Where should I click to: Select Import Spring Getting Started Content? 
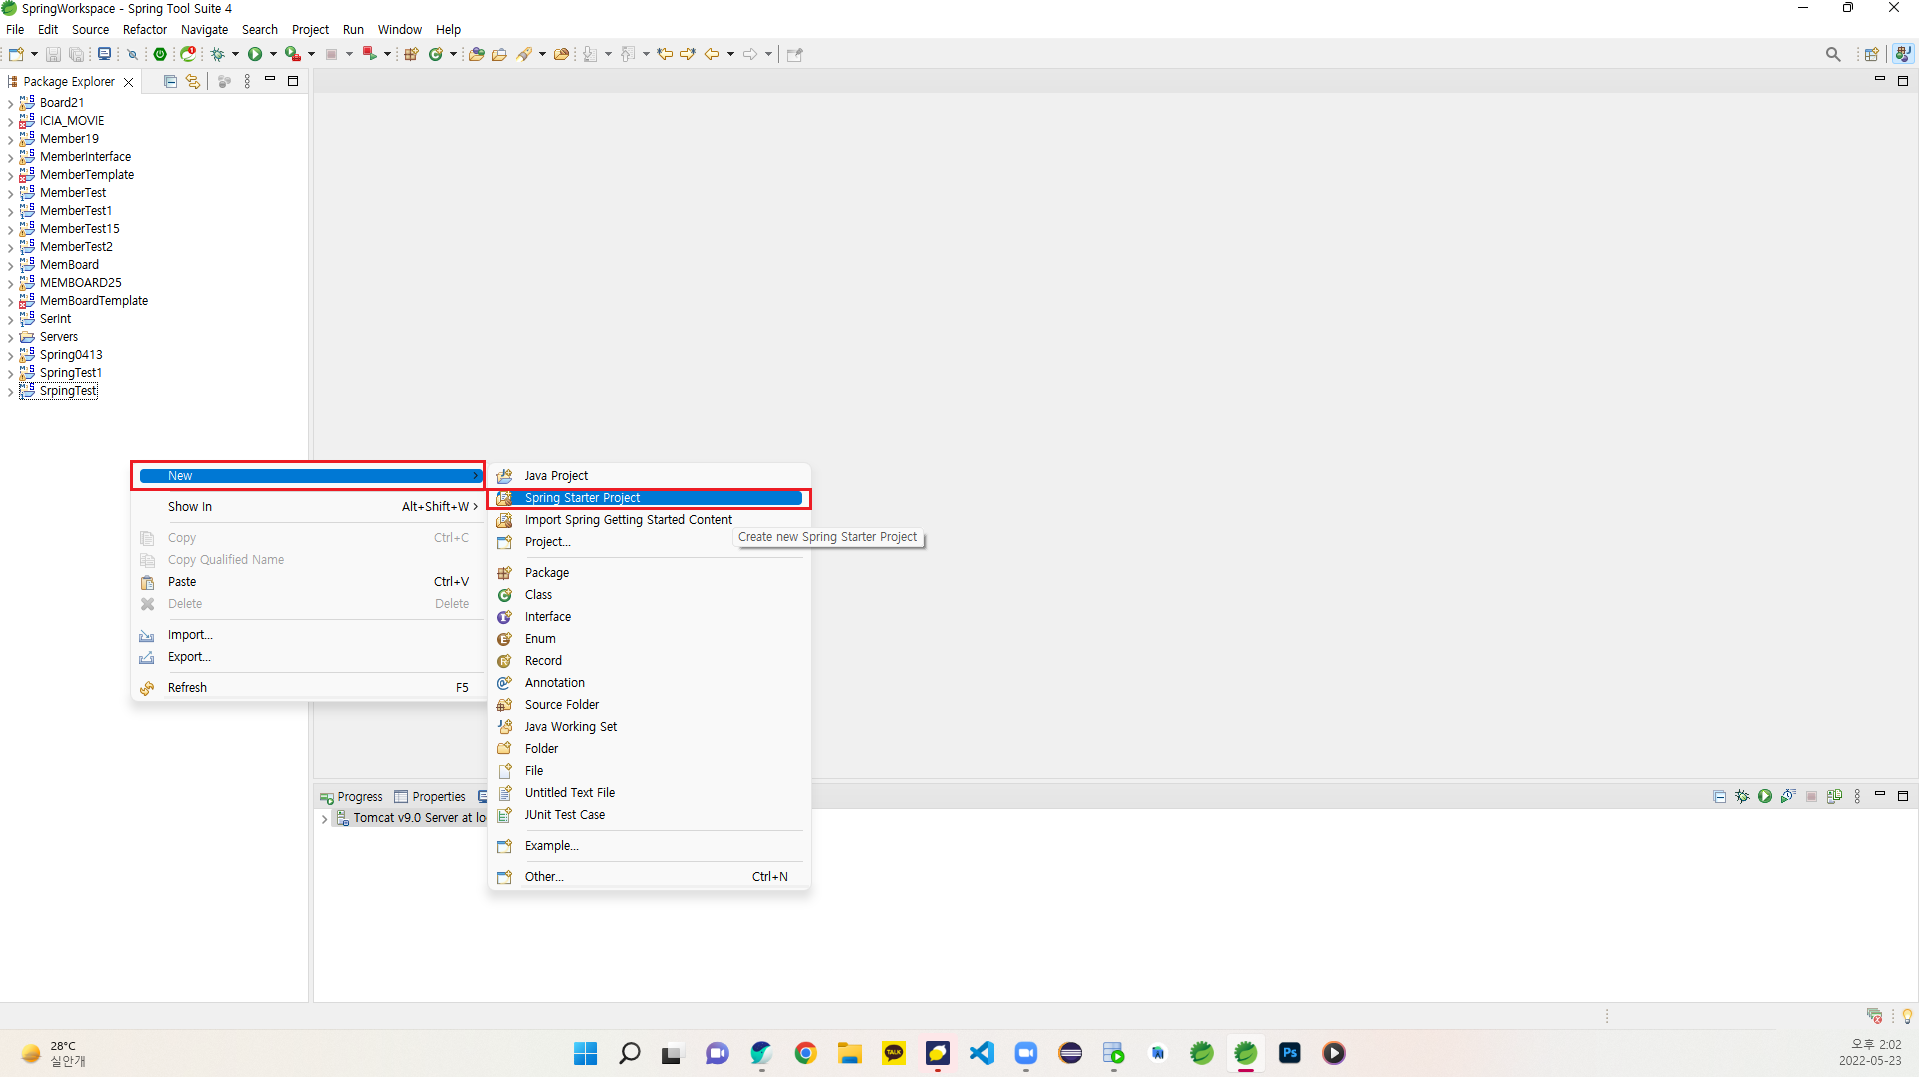(649, 520)
